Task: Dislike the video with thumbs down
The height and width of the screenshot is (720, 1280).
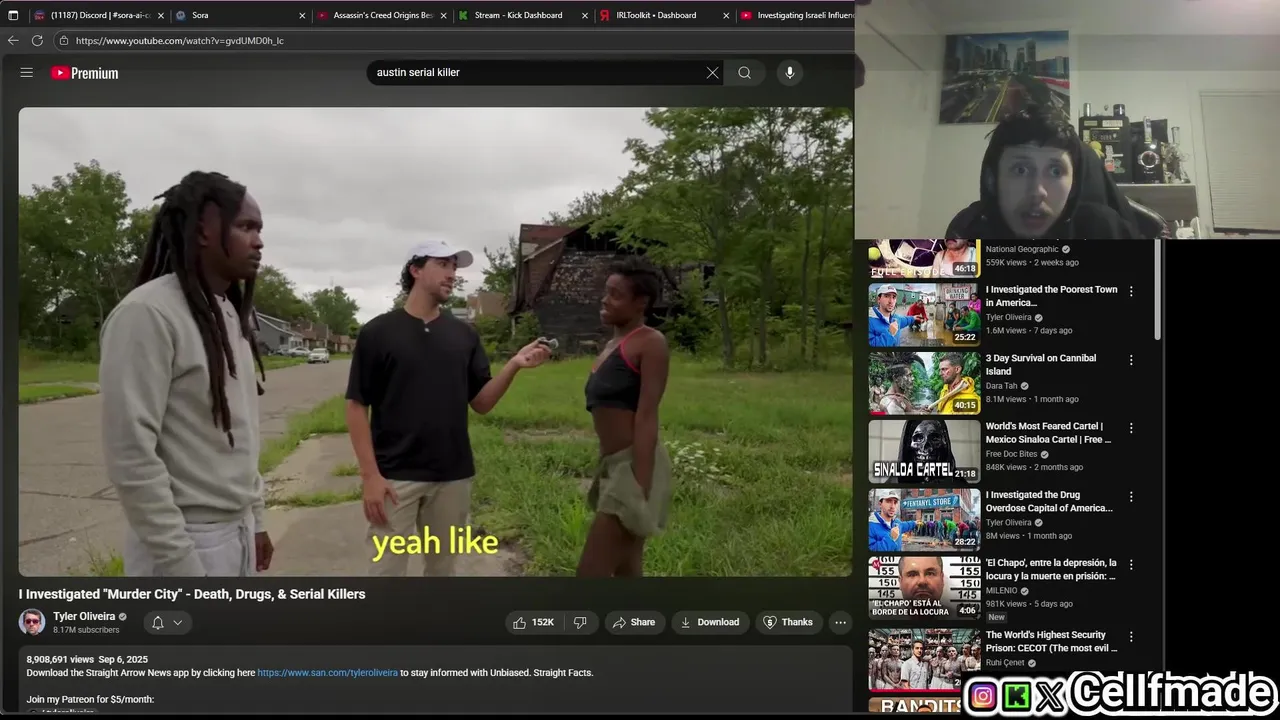Action: point(580,622)
